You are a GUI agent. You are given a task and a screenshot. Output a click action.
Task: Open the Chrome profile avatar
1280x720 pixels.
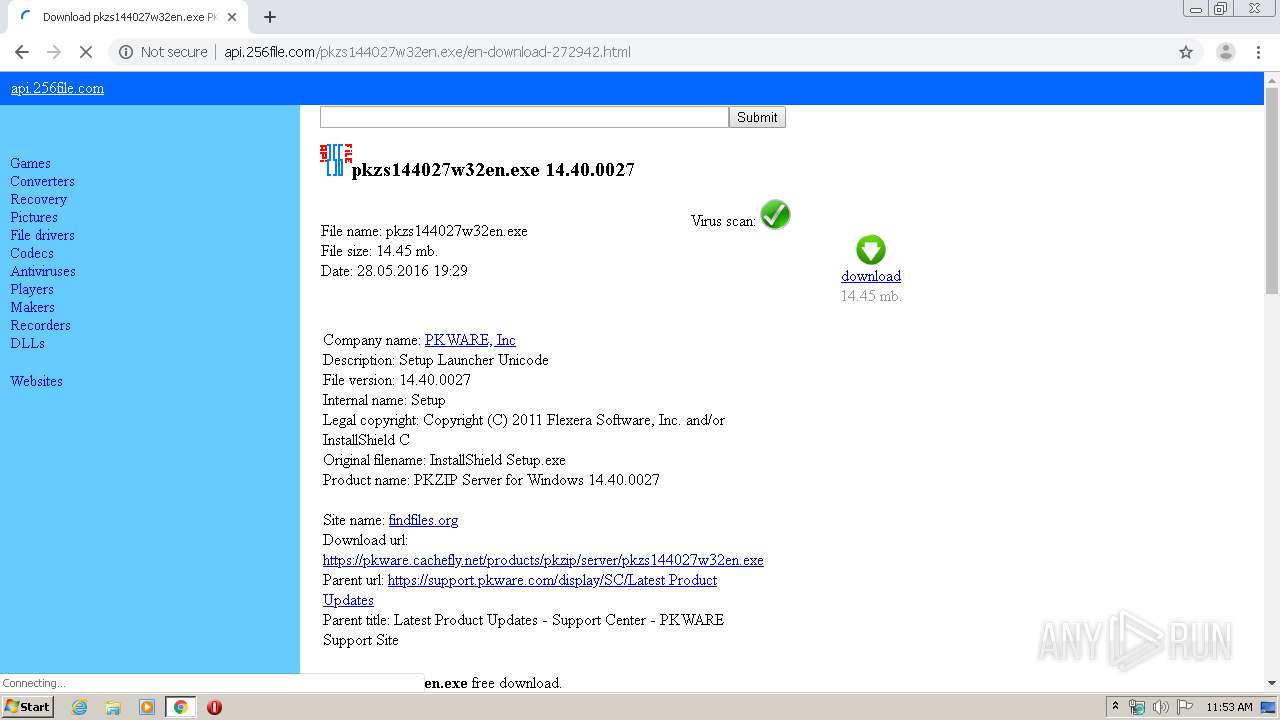coord(1225,52)
